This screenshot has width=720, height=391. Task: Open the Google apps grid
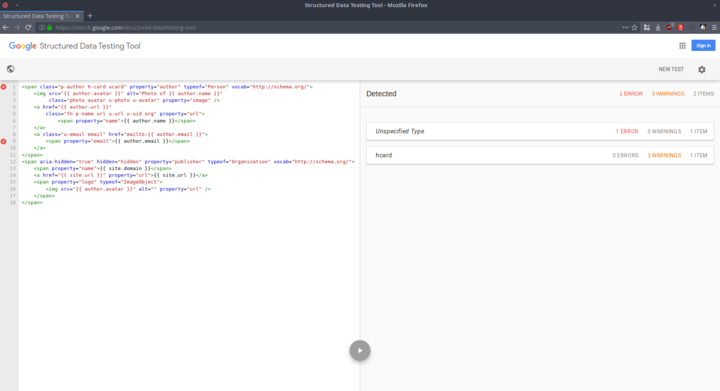pos(682,46)
